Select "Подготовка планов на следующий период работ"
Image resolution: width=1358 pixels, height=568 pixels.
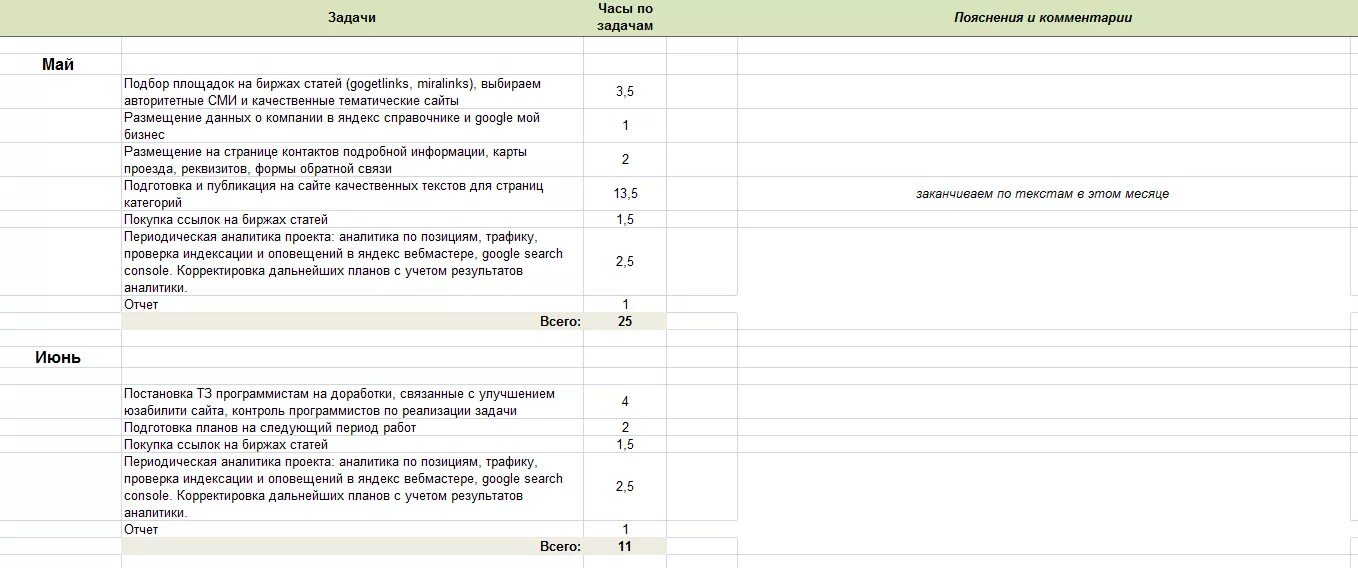click(x=352, y=427)
